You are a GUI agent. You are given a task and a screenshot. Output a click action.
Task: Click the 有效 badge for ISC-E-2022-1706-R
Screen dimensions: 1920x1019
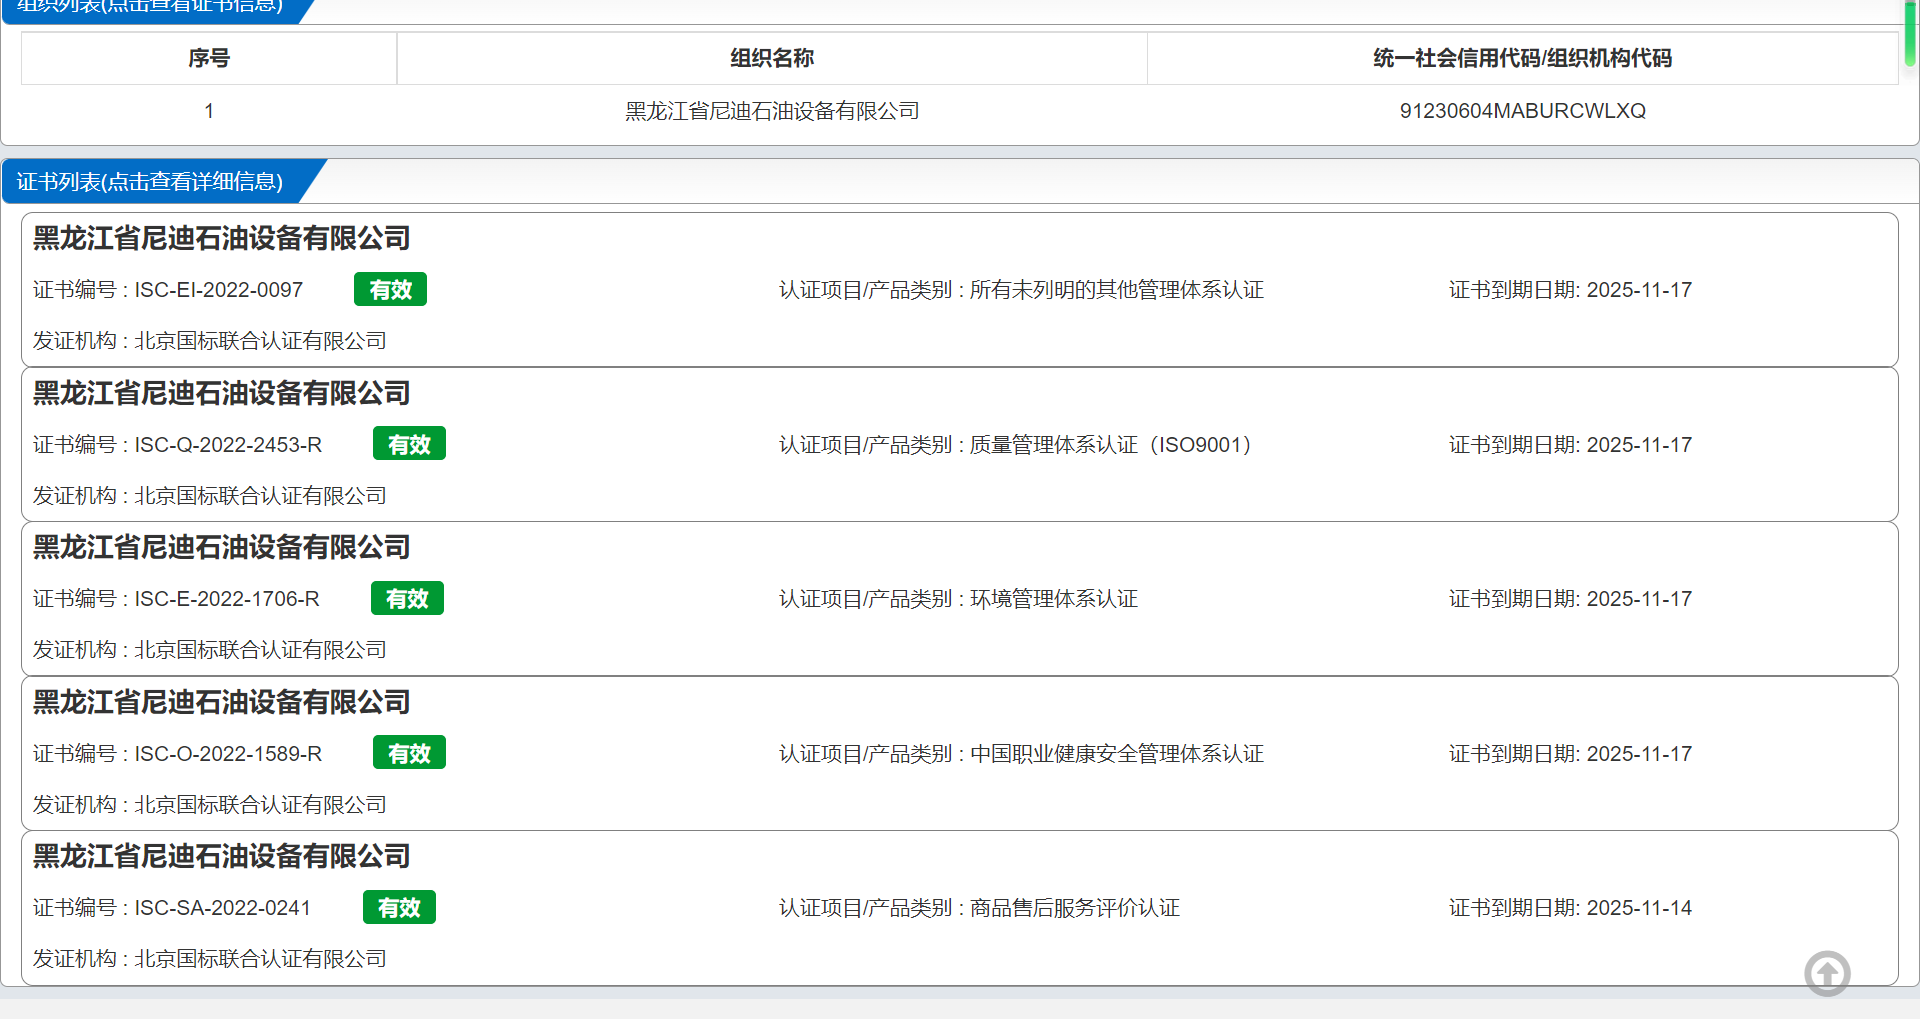407,598
